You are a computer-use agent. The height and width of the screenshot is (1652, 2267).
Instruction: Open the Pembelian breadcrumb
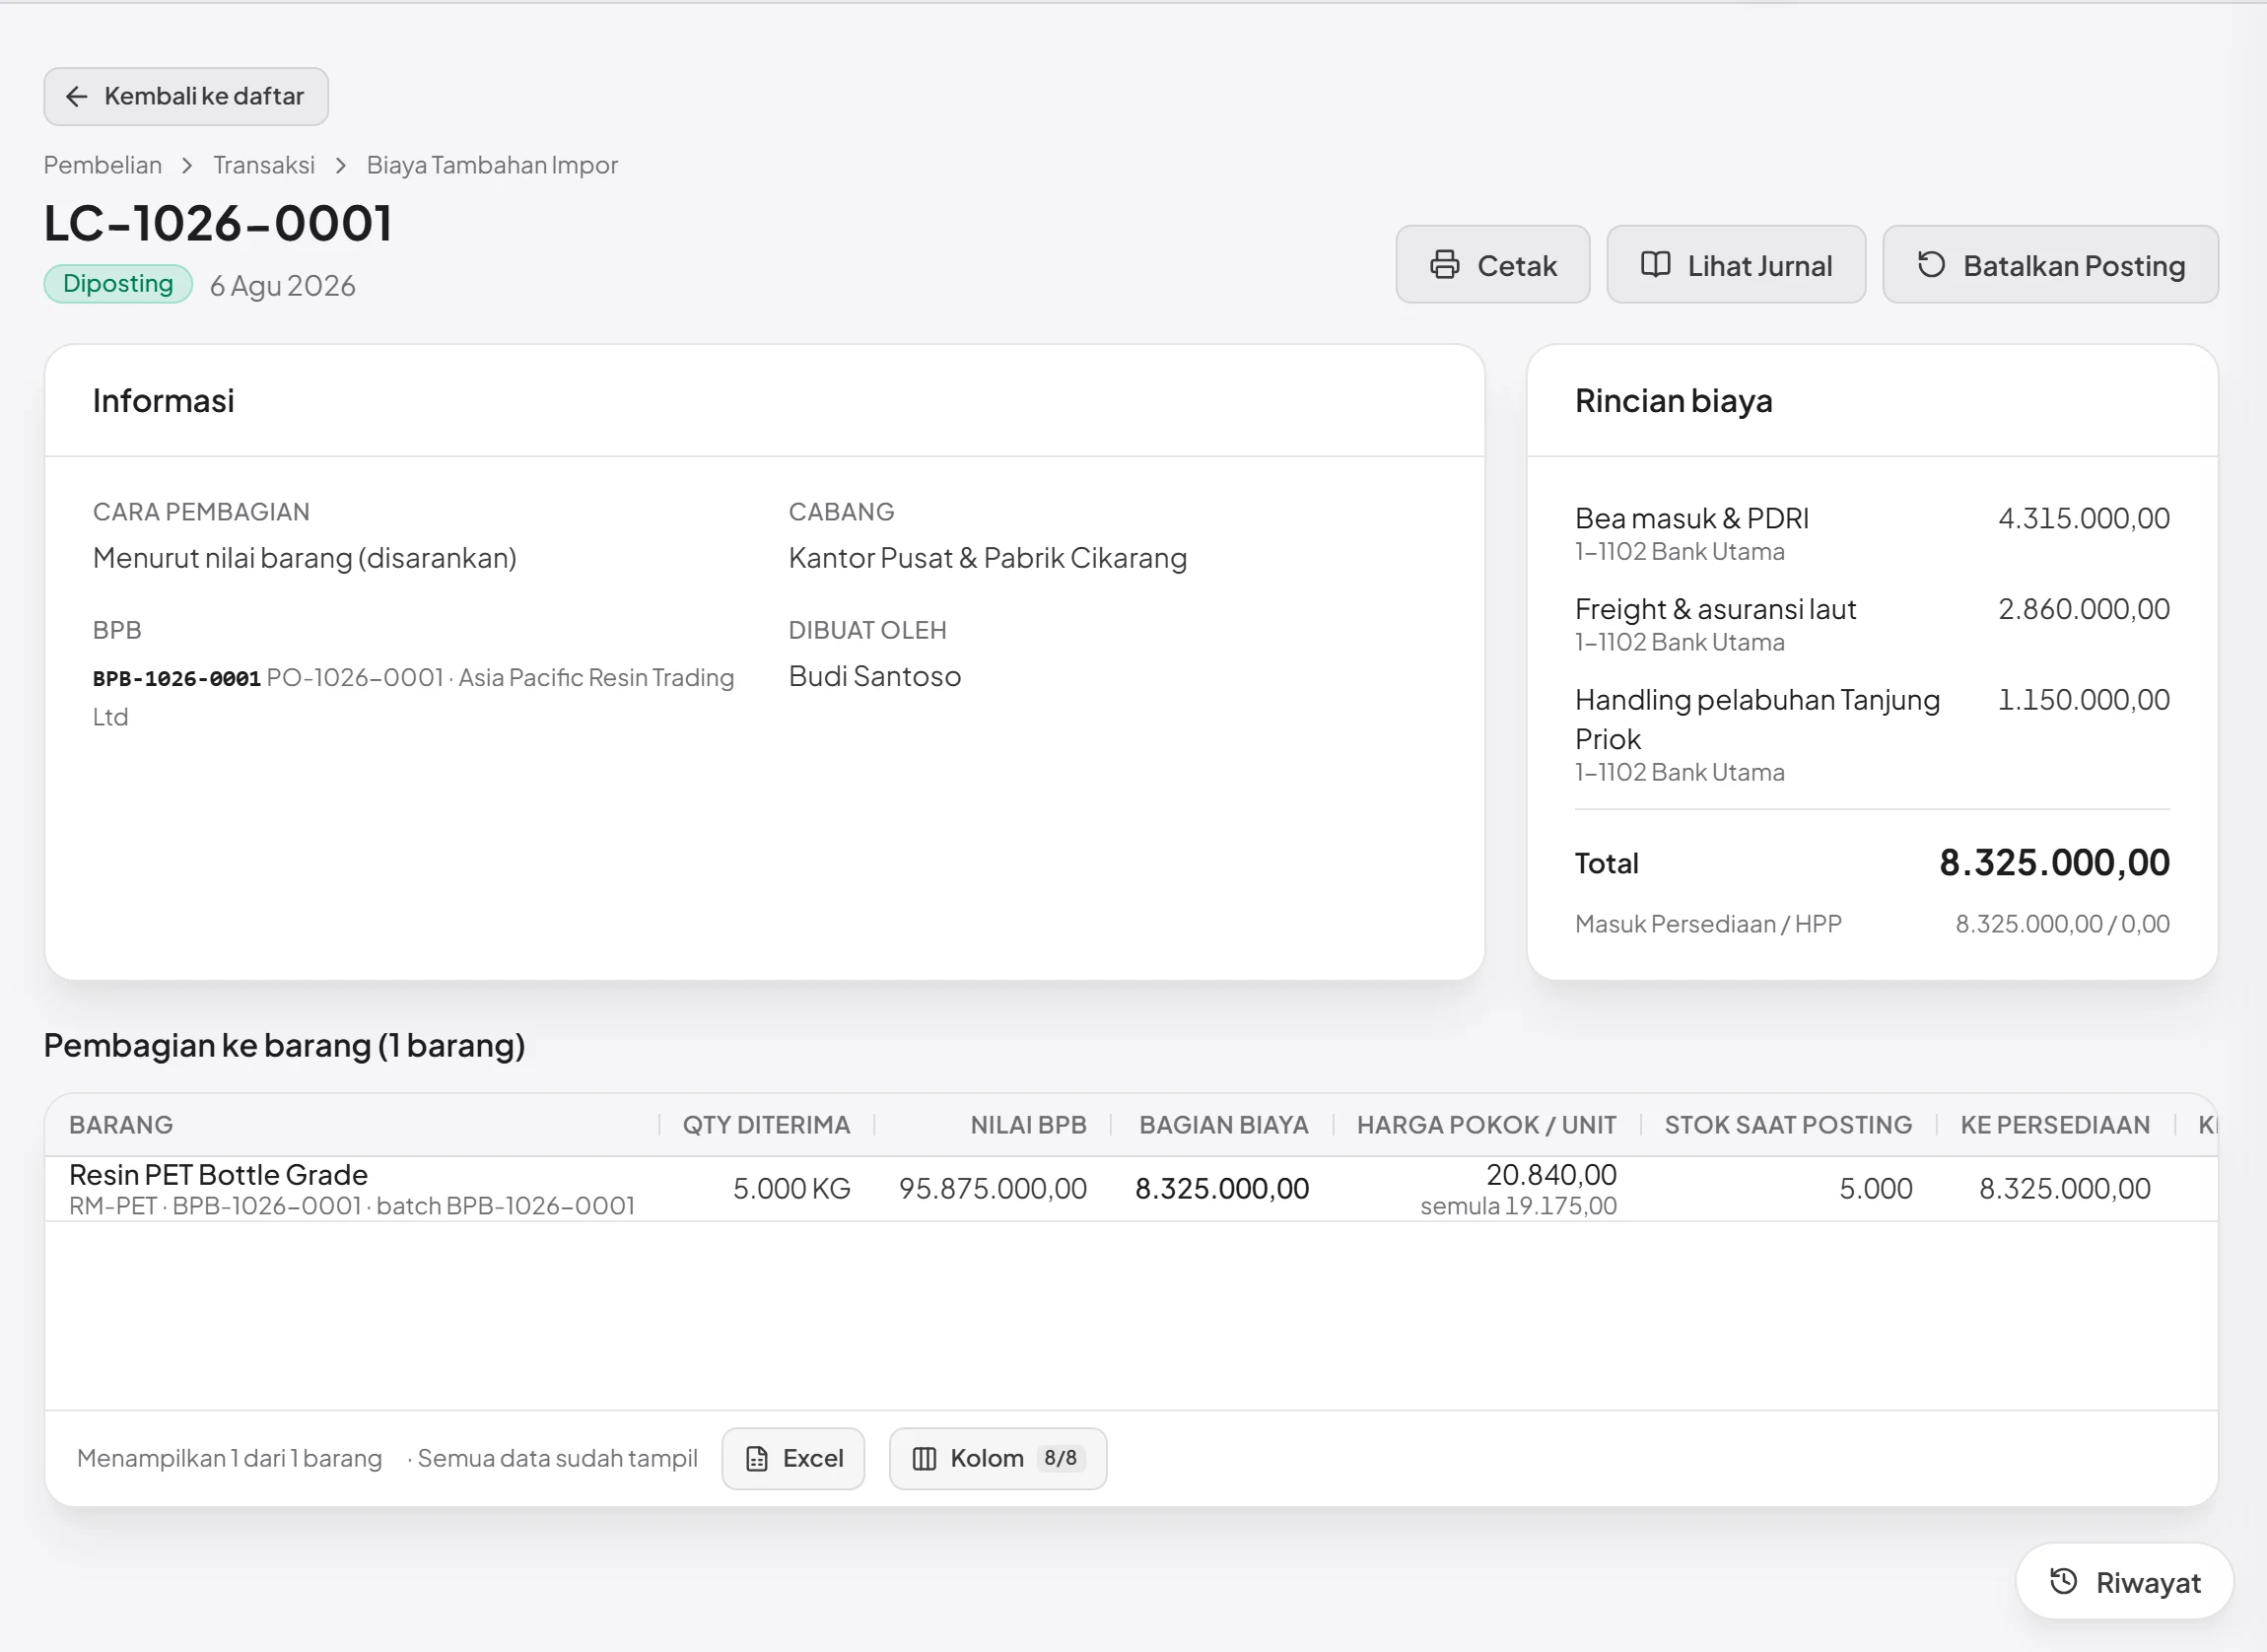[102, 165]
